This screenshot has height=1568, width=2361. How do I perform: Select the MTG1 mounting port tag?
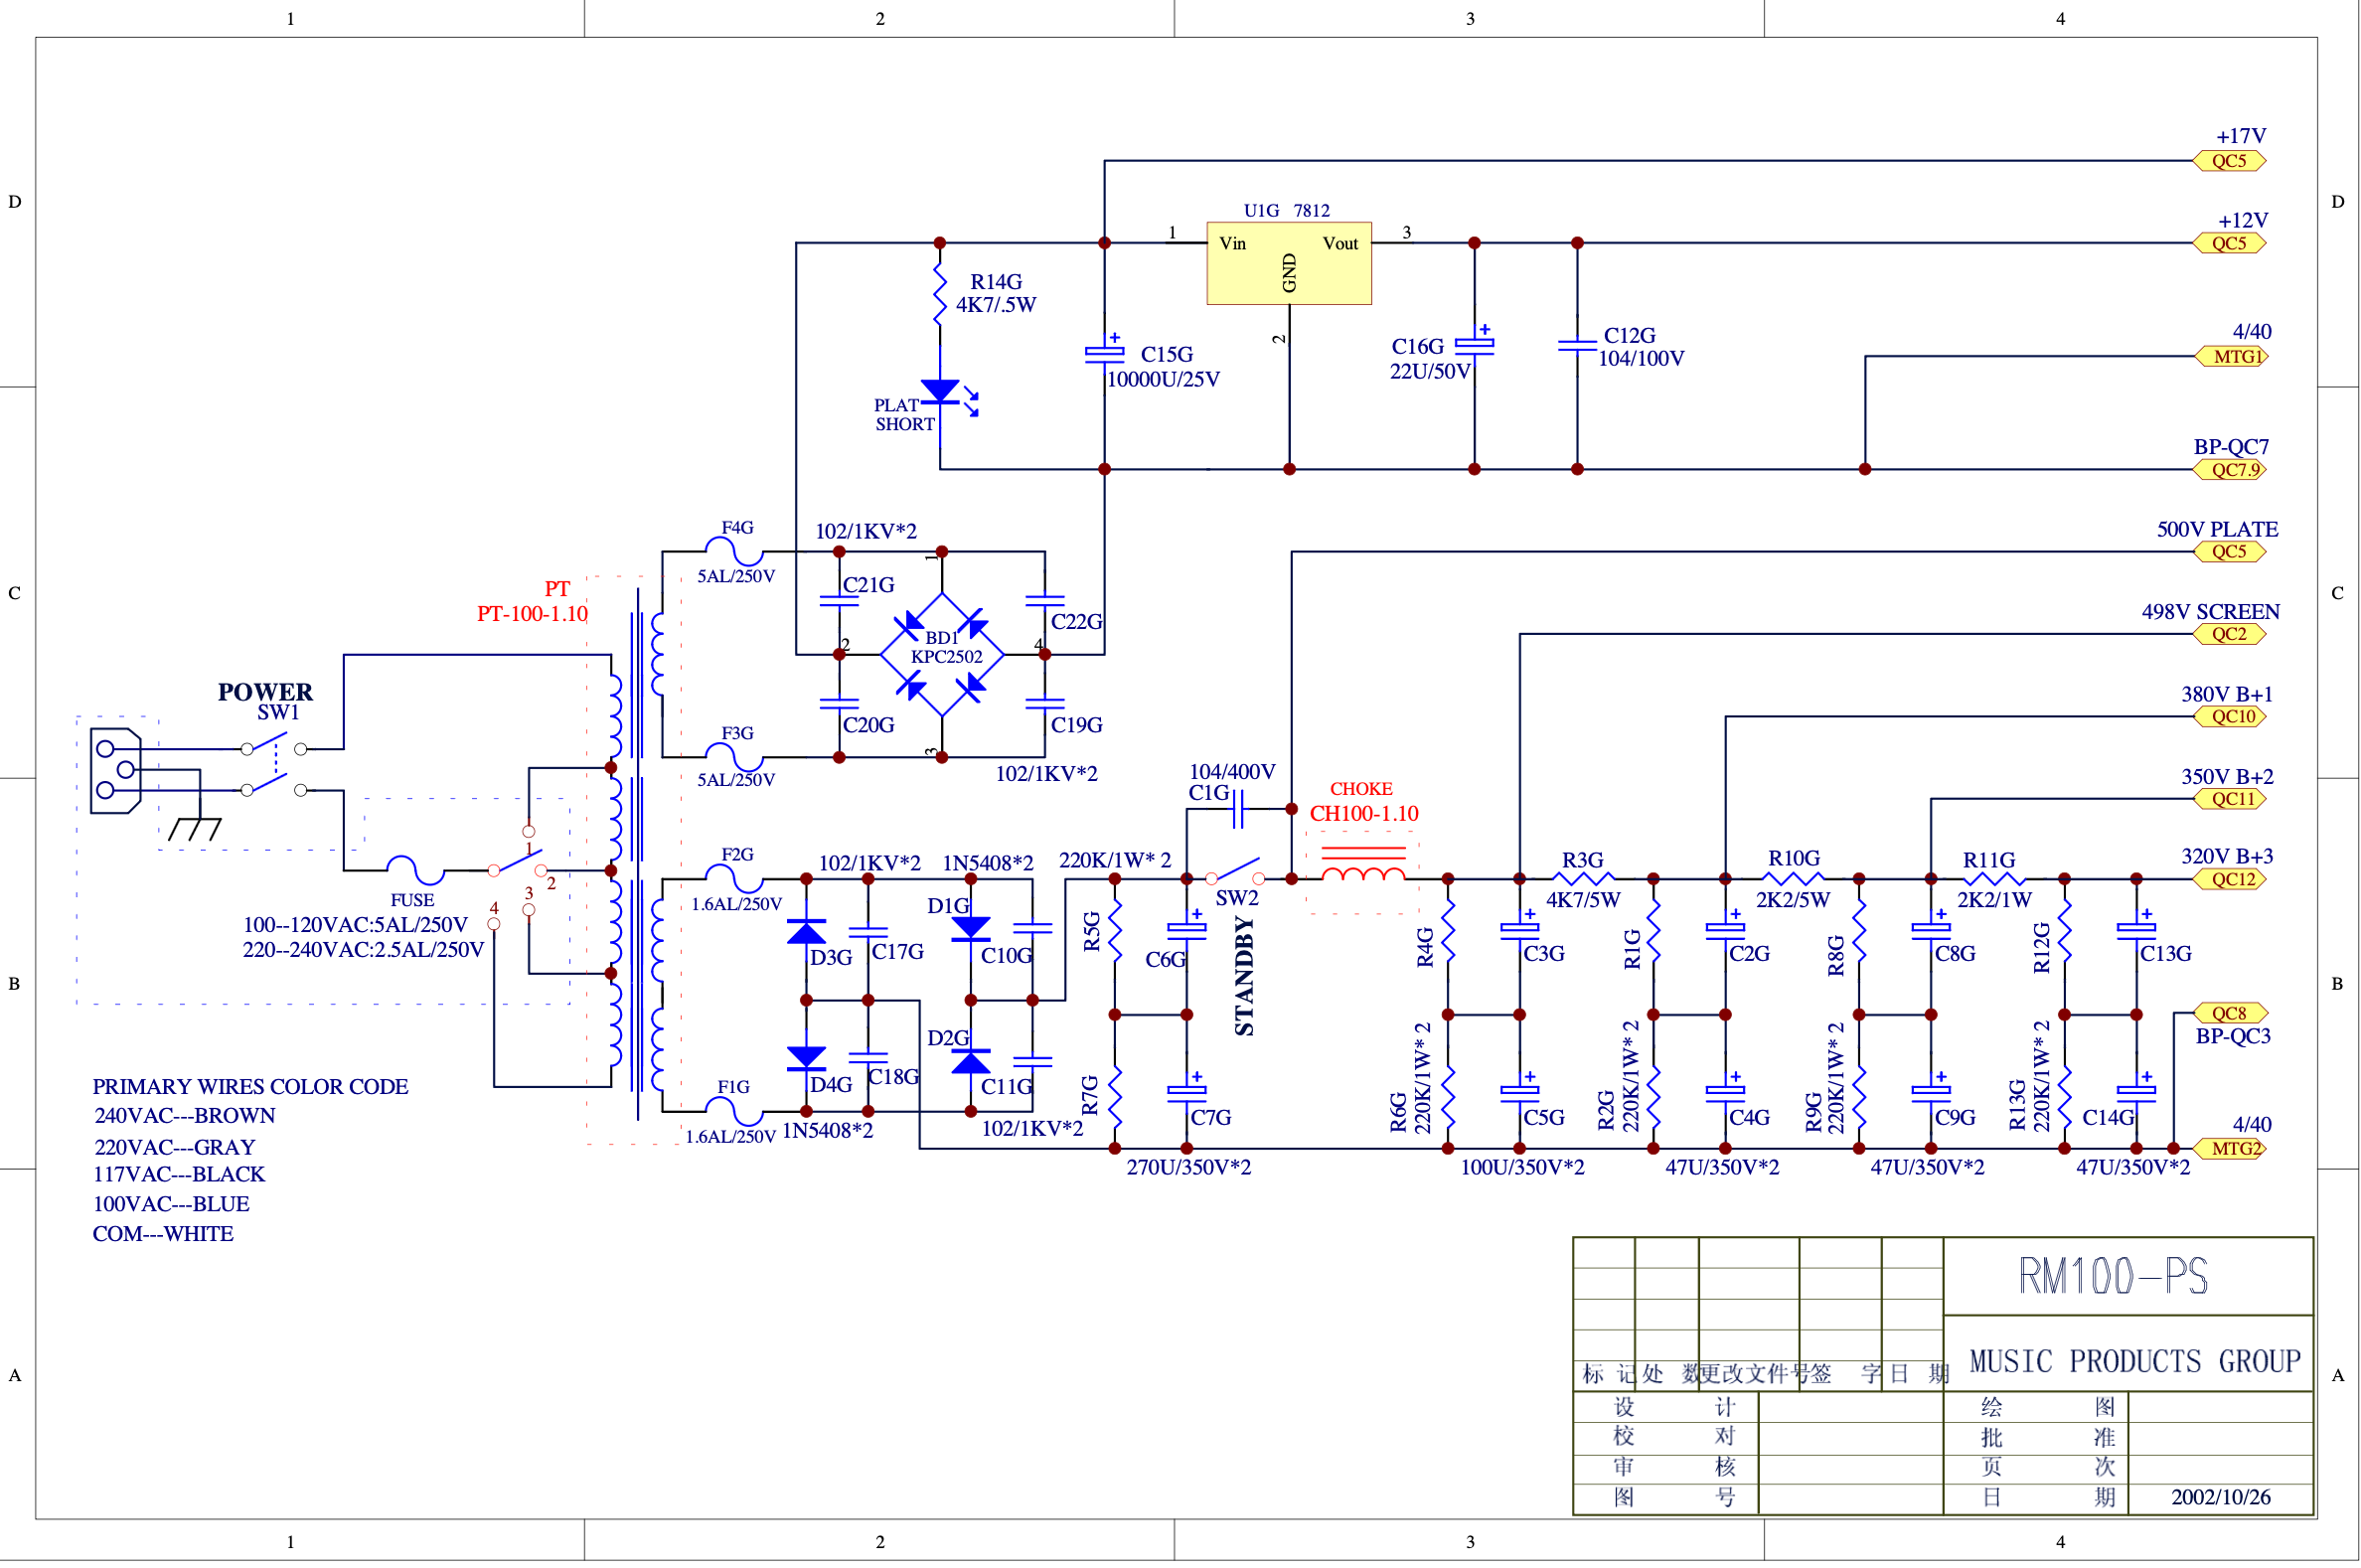[x=2232, y=357]
